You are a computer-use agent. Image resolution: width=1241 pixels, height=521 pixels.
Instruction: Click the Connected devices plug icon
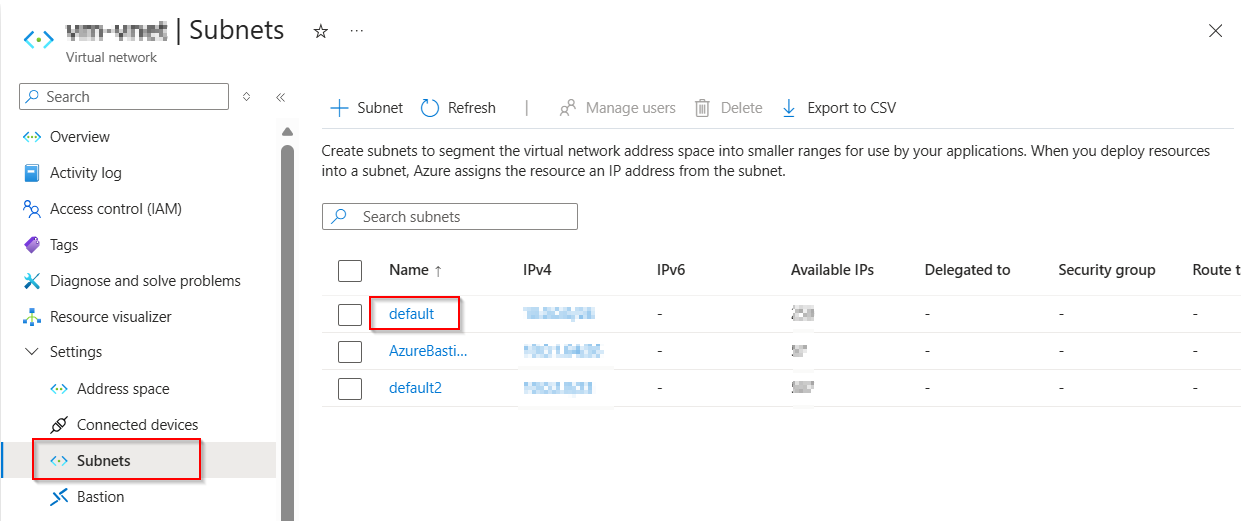click(x=59, y=425)
